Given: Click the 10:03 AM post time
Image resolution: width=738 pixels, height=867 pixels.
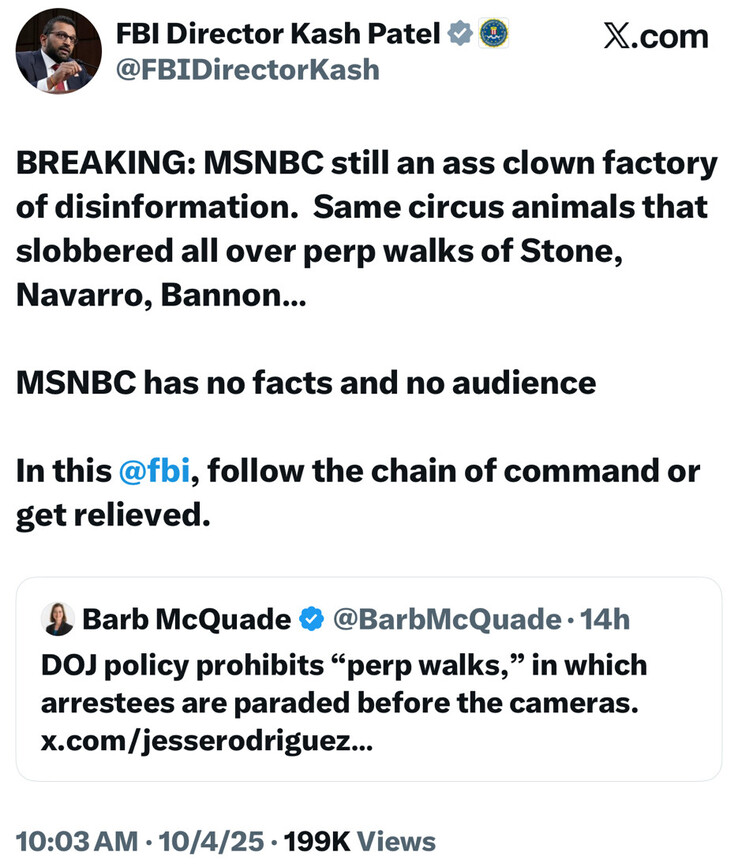Looking at the screenshot, I should 77,841.
